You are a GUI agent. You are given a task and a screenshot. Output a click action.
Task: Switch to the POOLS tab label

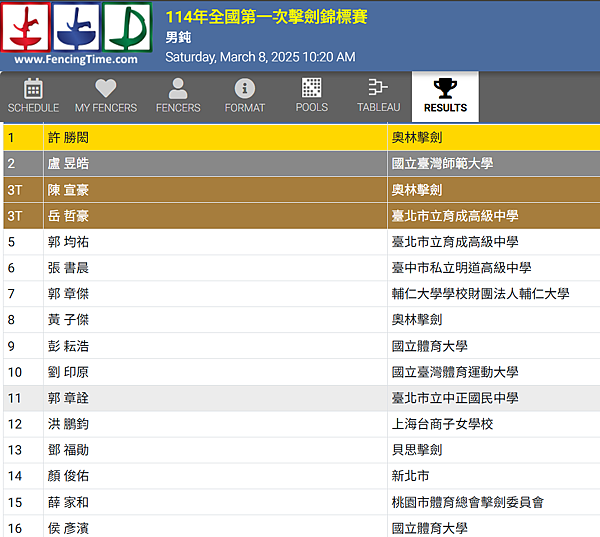tap(312, 107)
